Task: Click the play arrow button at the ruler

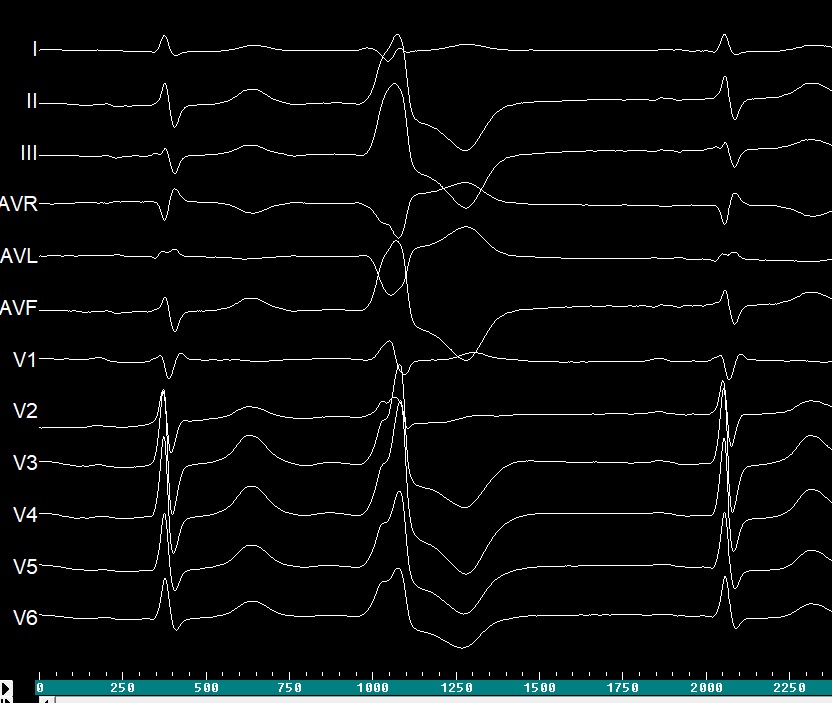Action: pyautogui.click(x=6, y=689)
